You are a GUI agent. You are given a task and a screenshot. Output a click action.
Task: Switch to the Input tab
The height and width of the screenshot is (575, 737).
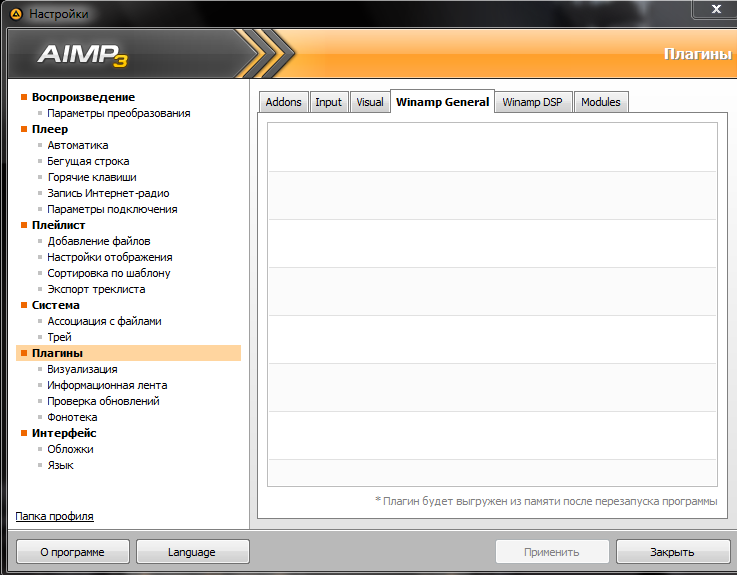click(329, 102)
